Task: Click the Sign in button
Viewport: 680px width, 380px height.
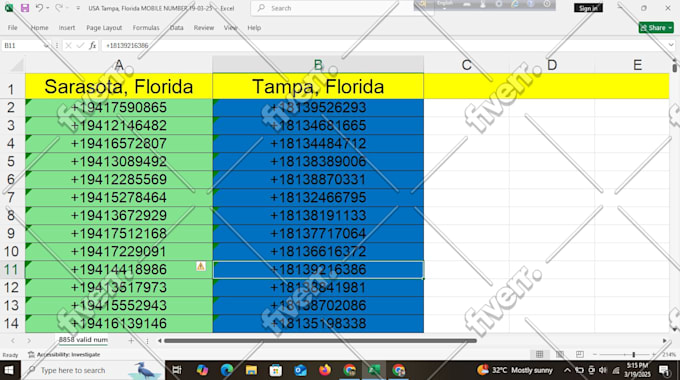Action: point(588,8)
